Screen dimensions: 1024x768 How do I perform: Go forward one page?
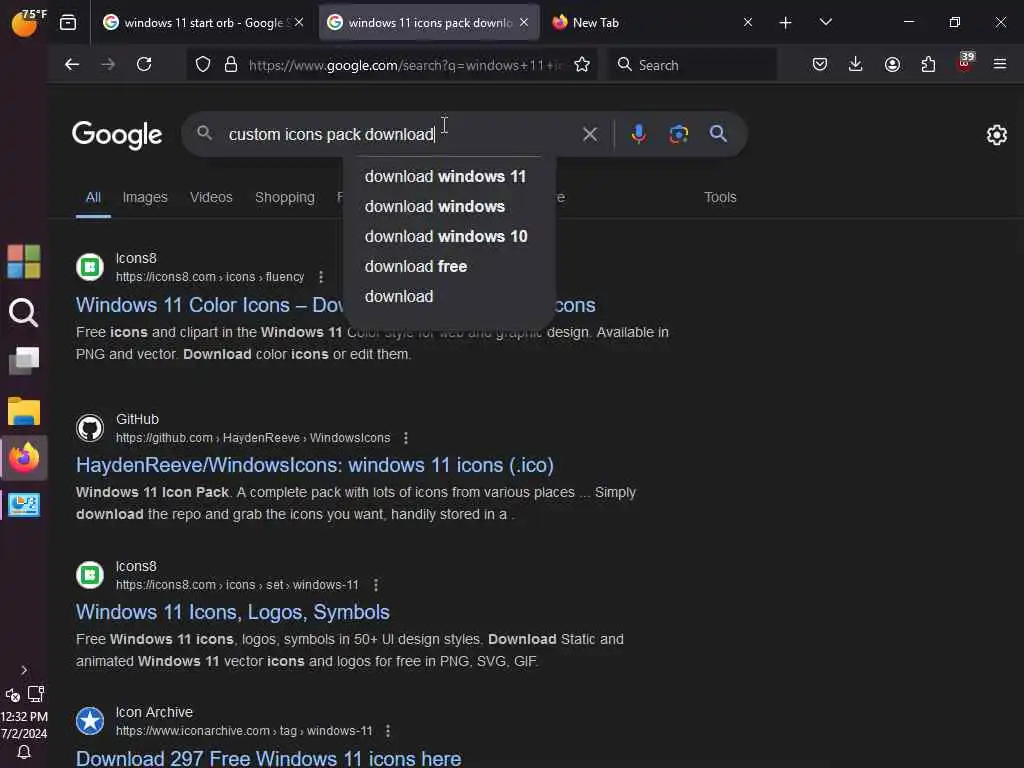pyautogui.click(x=108, y=64)
